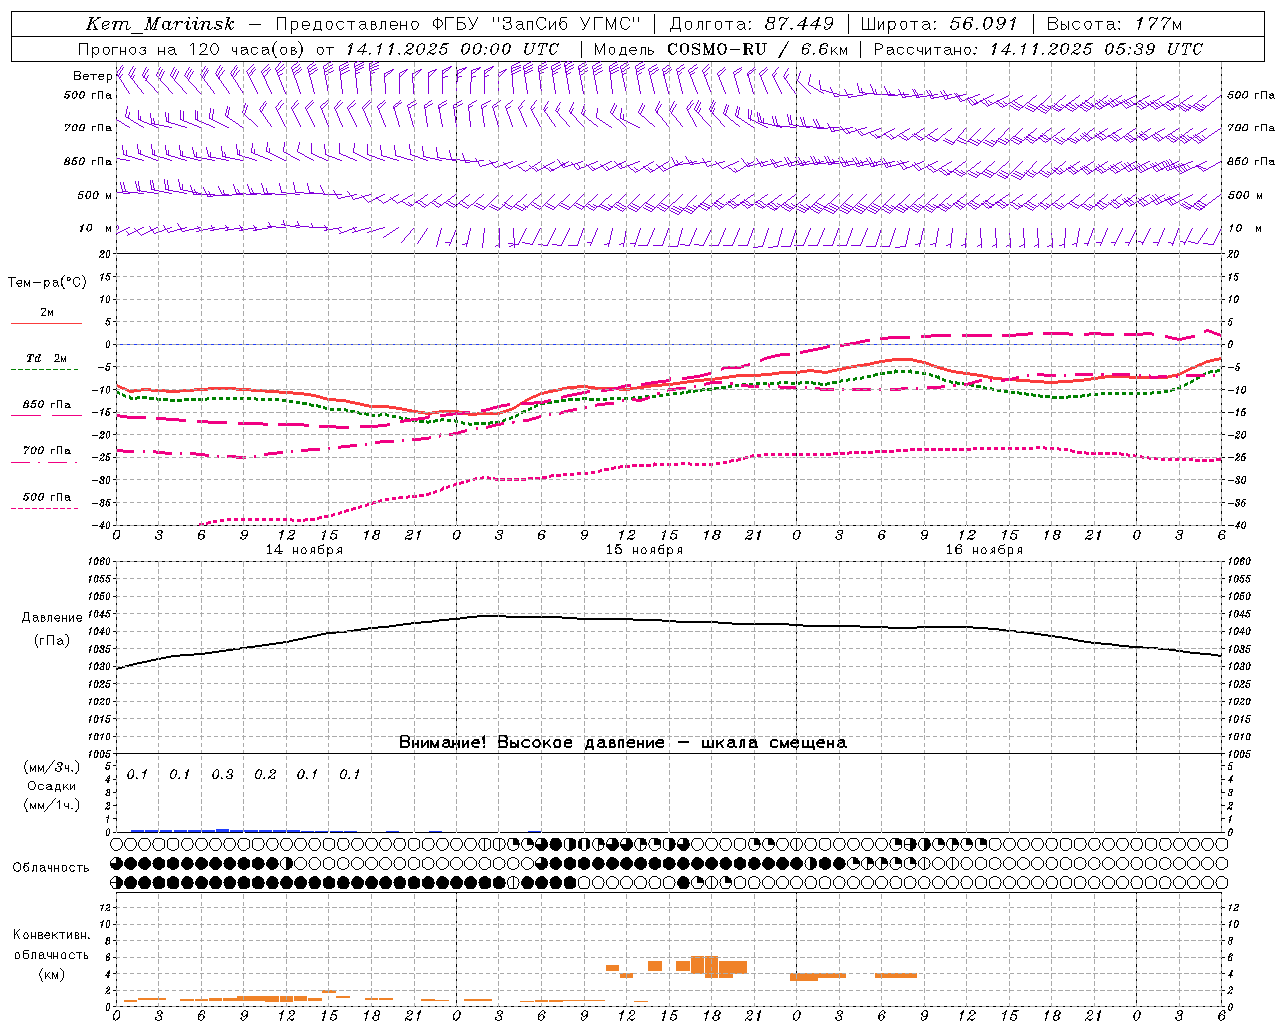Image resolution: width=1280 pixels, height=1024 pixels.
Task: Click the longitude value 87.449
Action: [x=800, y=24]
